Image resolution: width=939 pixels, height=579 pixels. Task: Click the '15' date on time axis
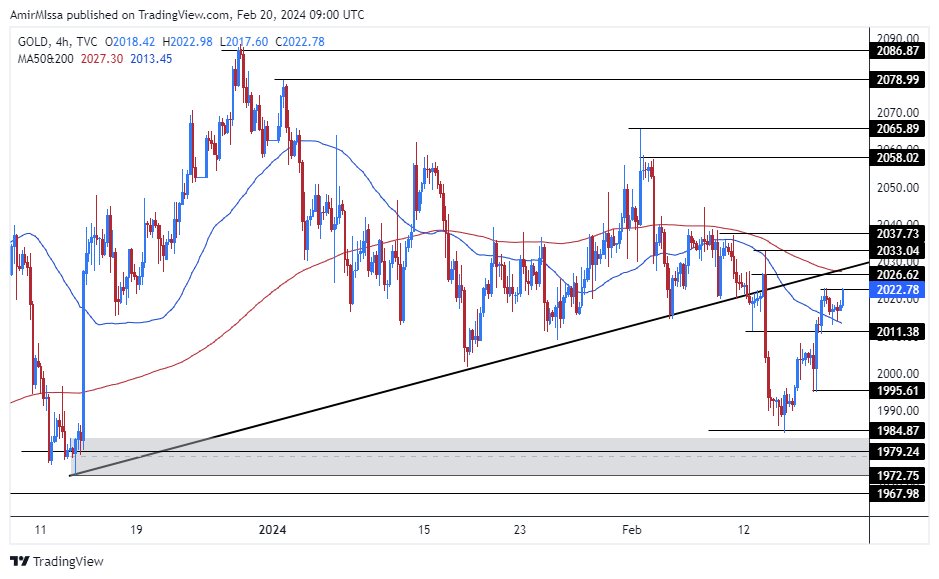(x=424, y=530)
